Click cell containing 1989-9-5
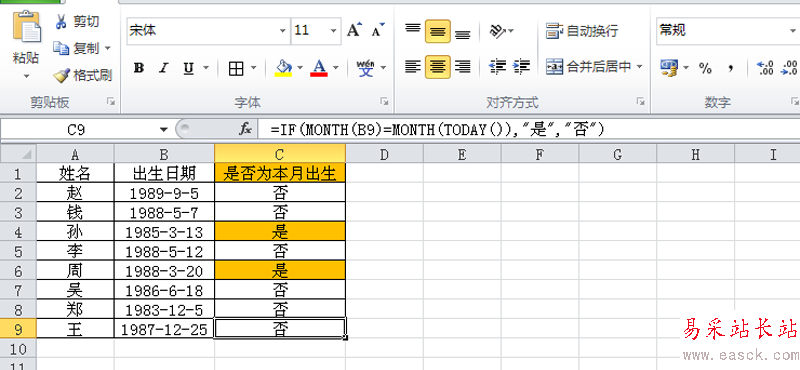The height and width of the screenshot is (370, 800). [x=164, y=193]
